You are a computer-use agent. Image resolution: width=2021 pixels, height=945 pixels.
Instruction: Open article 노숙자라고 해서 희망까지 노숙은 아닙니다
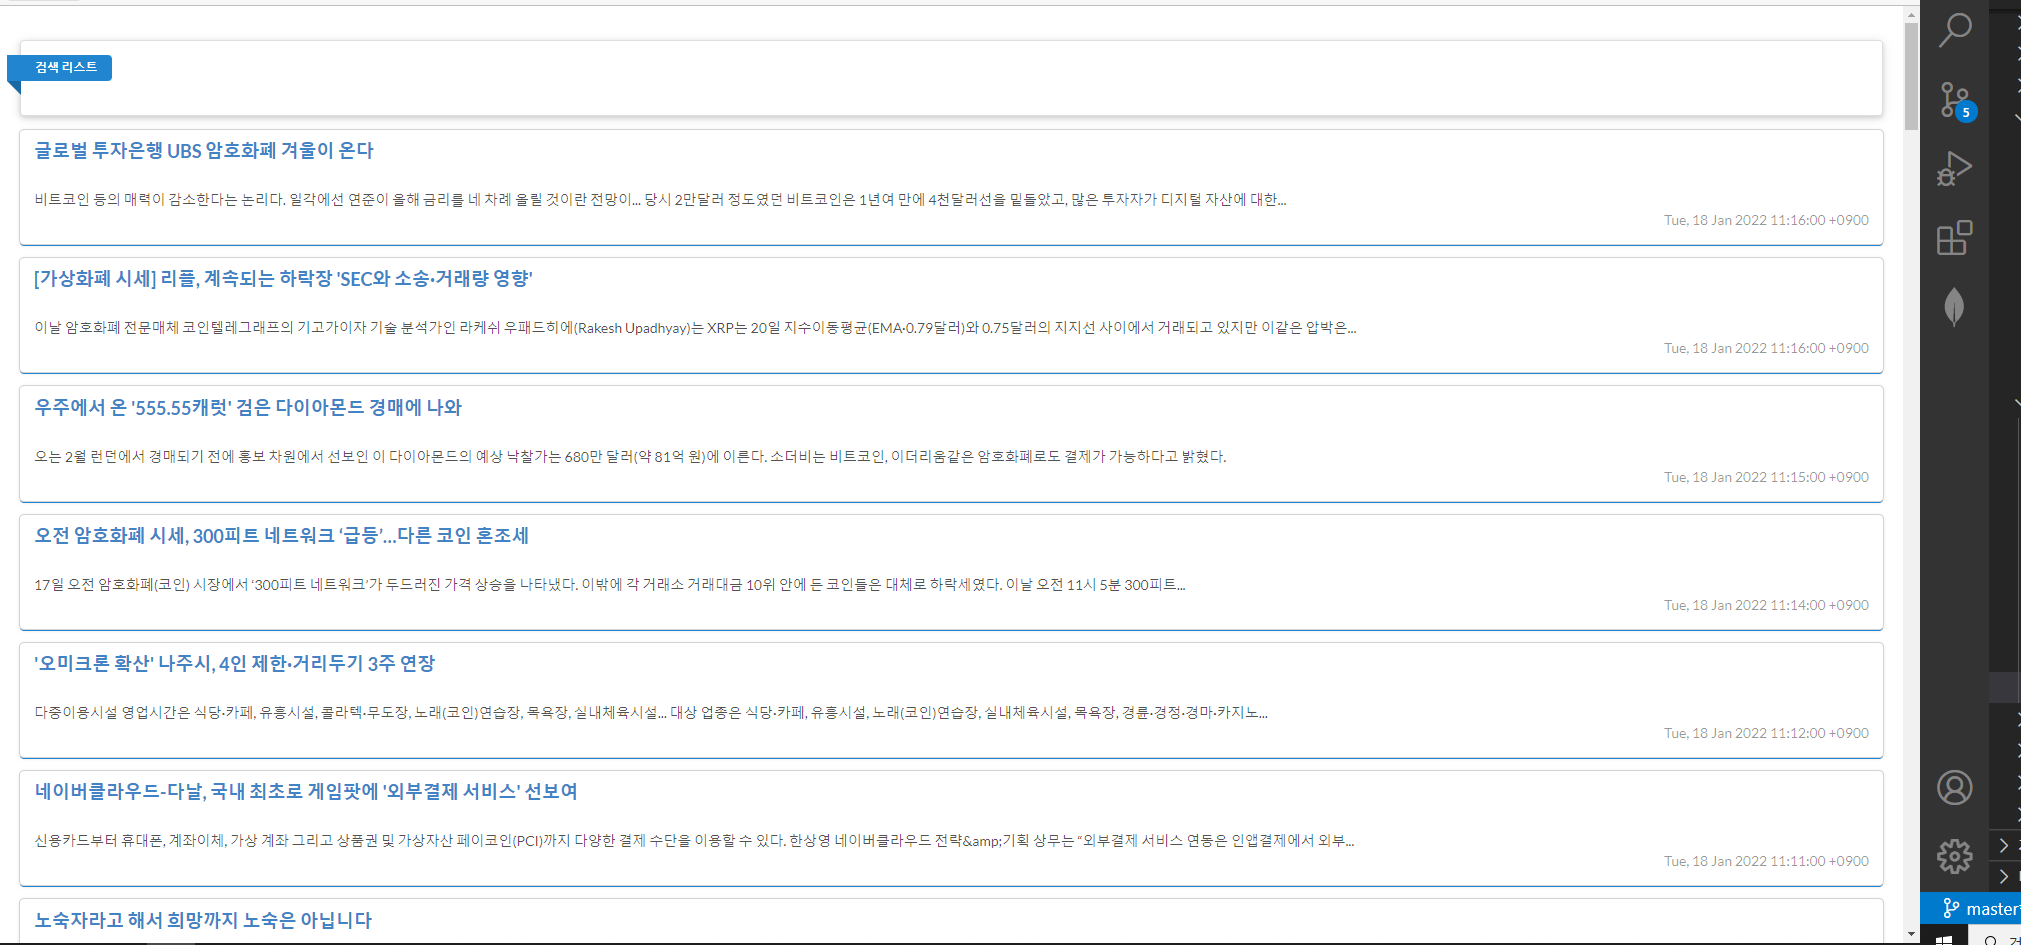(203, 920)
